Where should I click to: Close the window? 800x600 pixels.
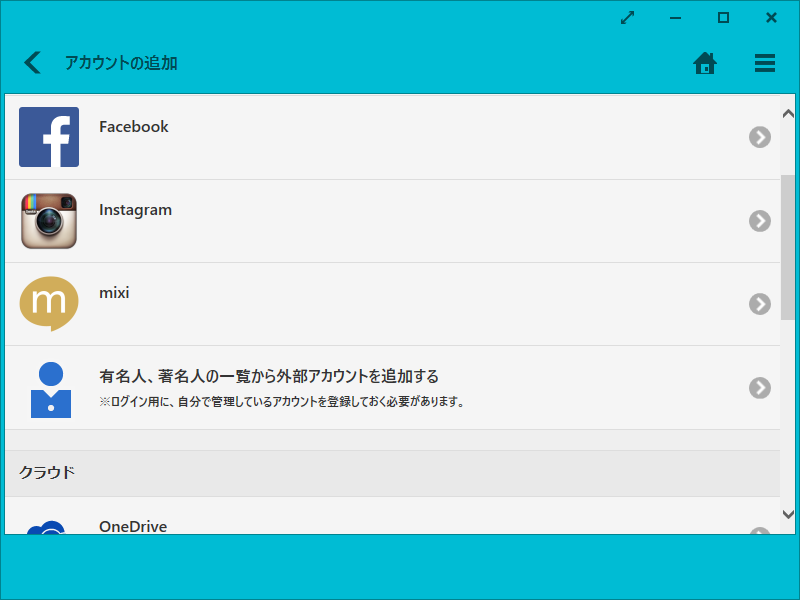pyautogui.click(x=771, y=18)
